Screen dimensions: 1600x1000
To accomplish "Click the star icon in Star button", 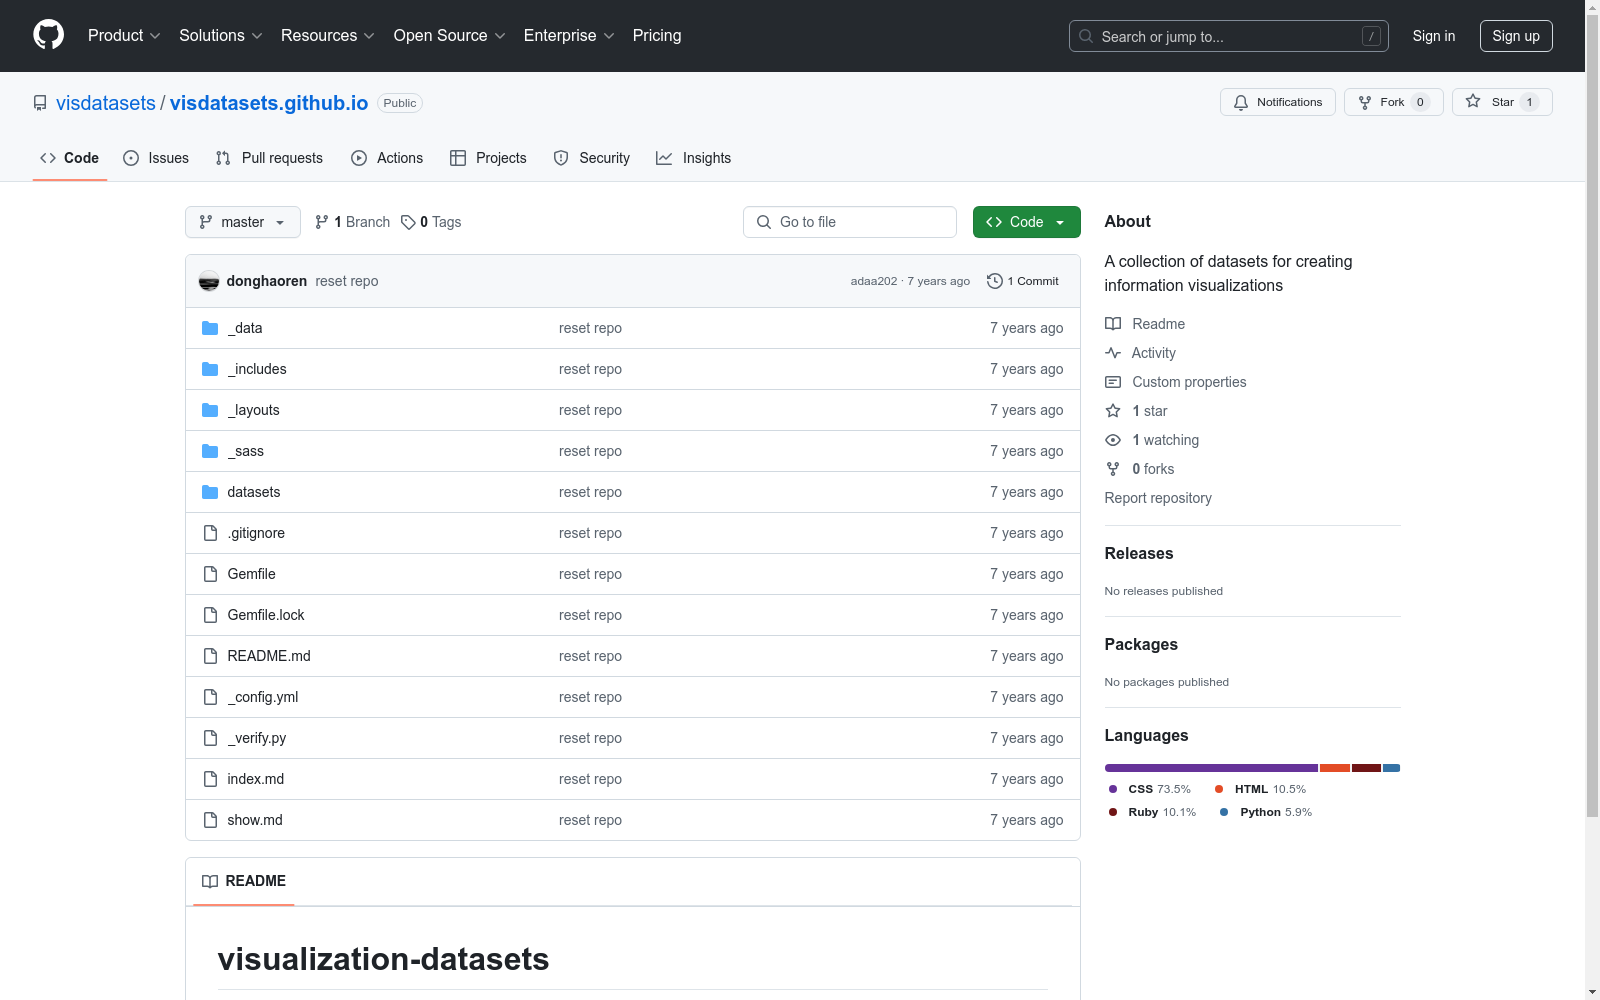I will 1473,101.
